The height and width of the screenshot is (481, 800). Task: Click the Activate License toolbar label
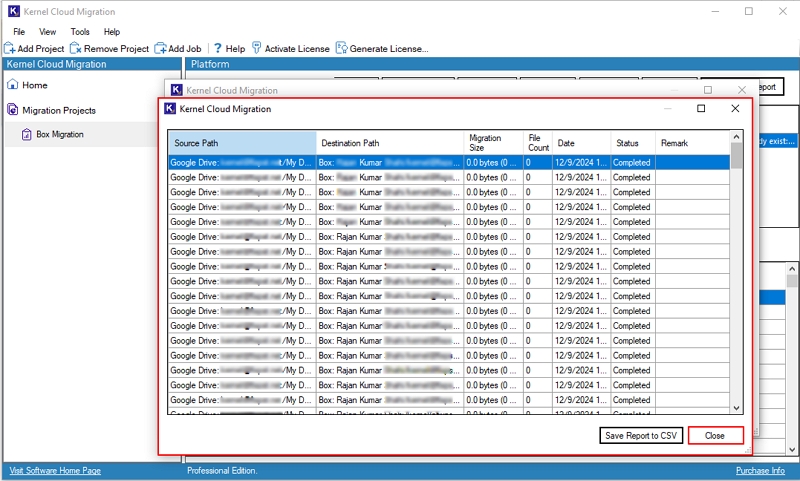(x=297, y=48)
